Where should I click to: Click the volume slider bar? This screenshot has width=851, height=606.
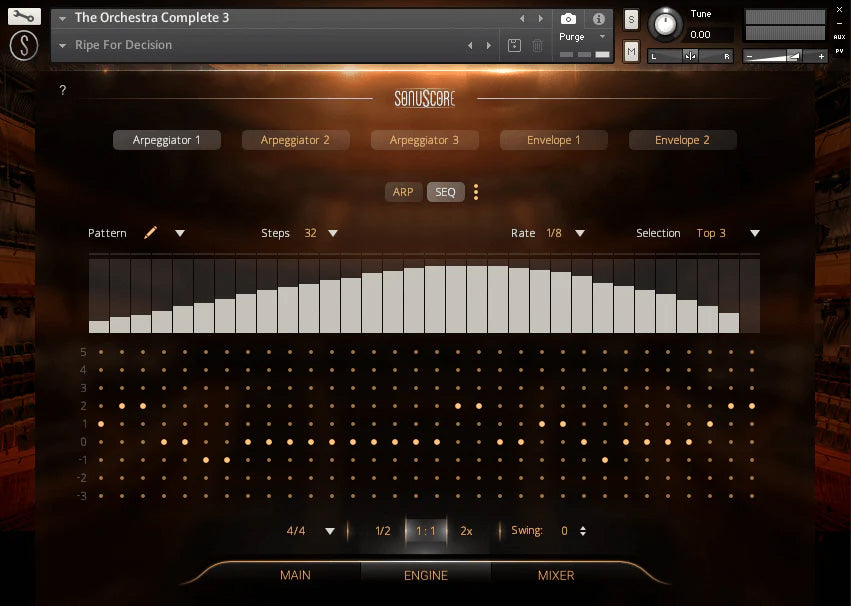tap(784, 56)
